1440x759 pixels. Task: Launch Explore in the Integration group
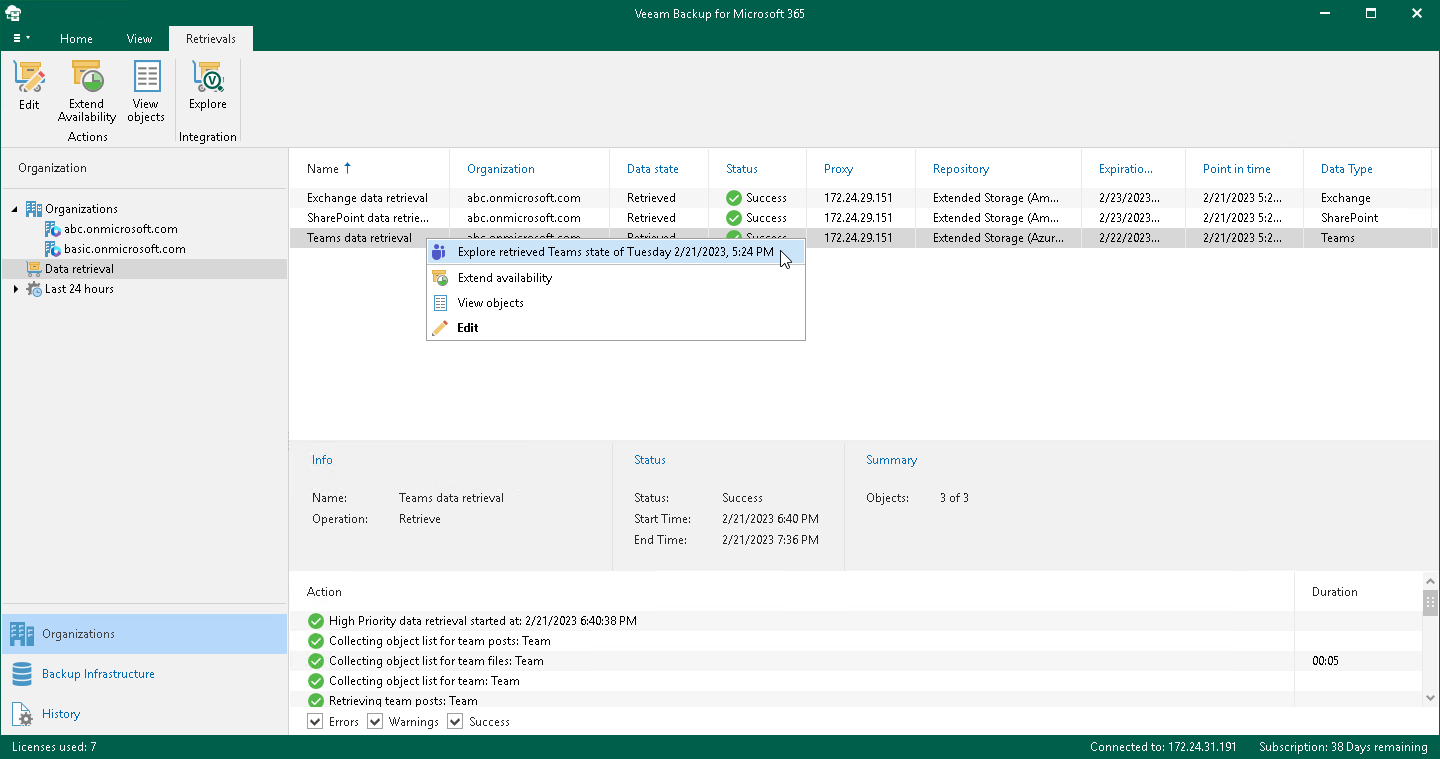point(208,85)
